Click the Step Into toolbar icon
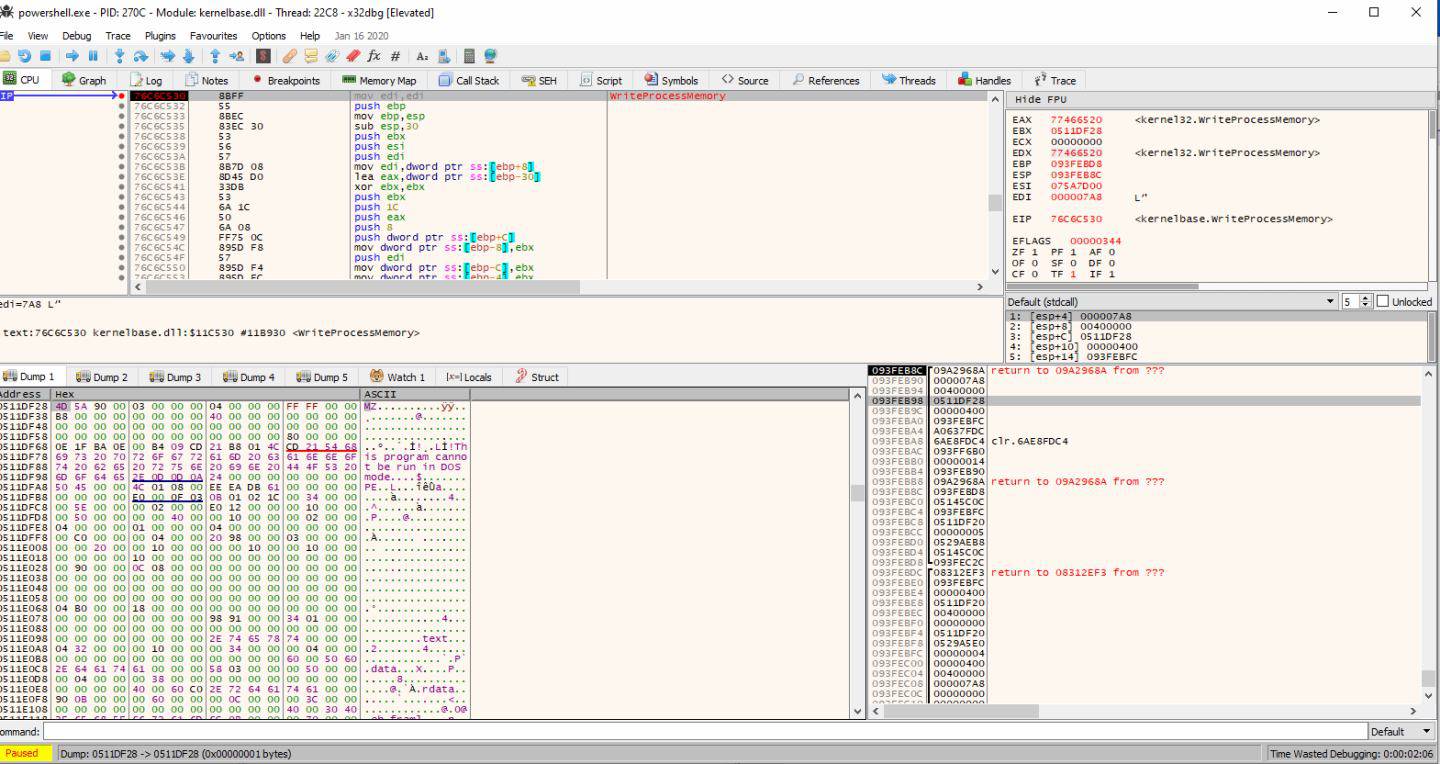 120,57
